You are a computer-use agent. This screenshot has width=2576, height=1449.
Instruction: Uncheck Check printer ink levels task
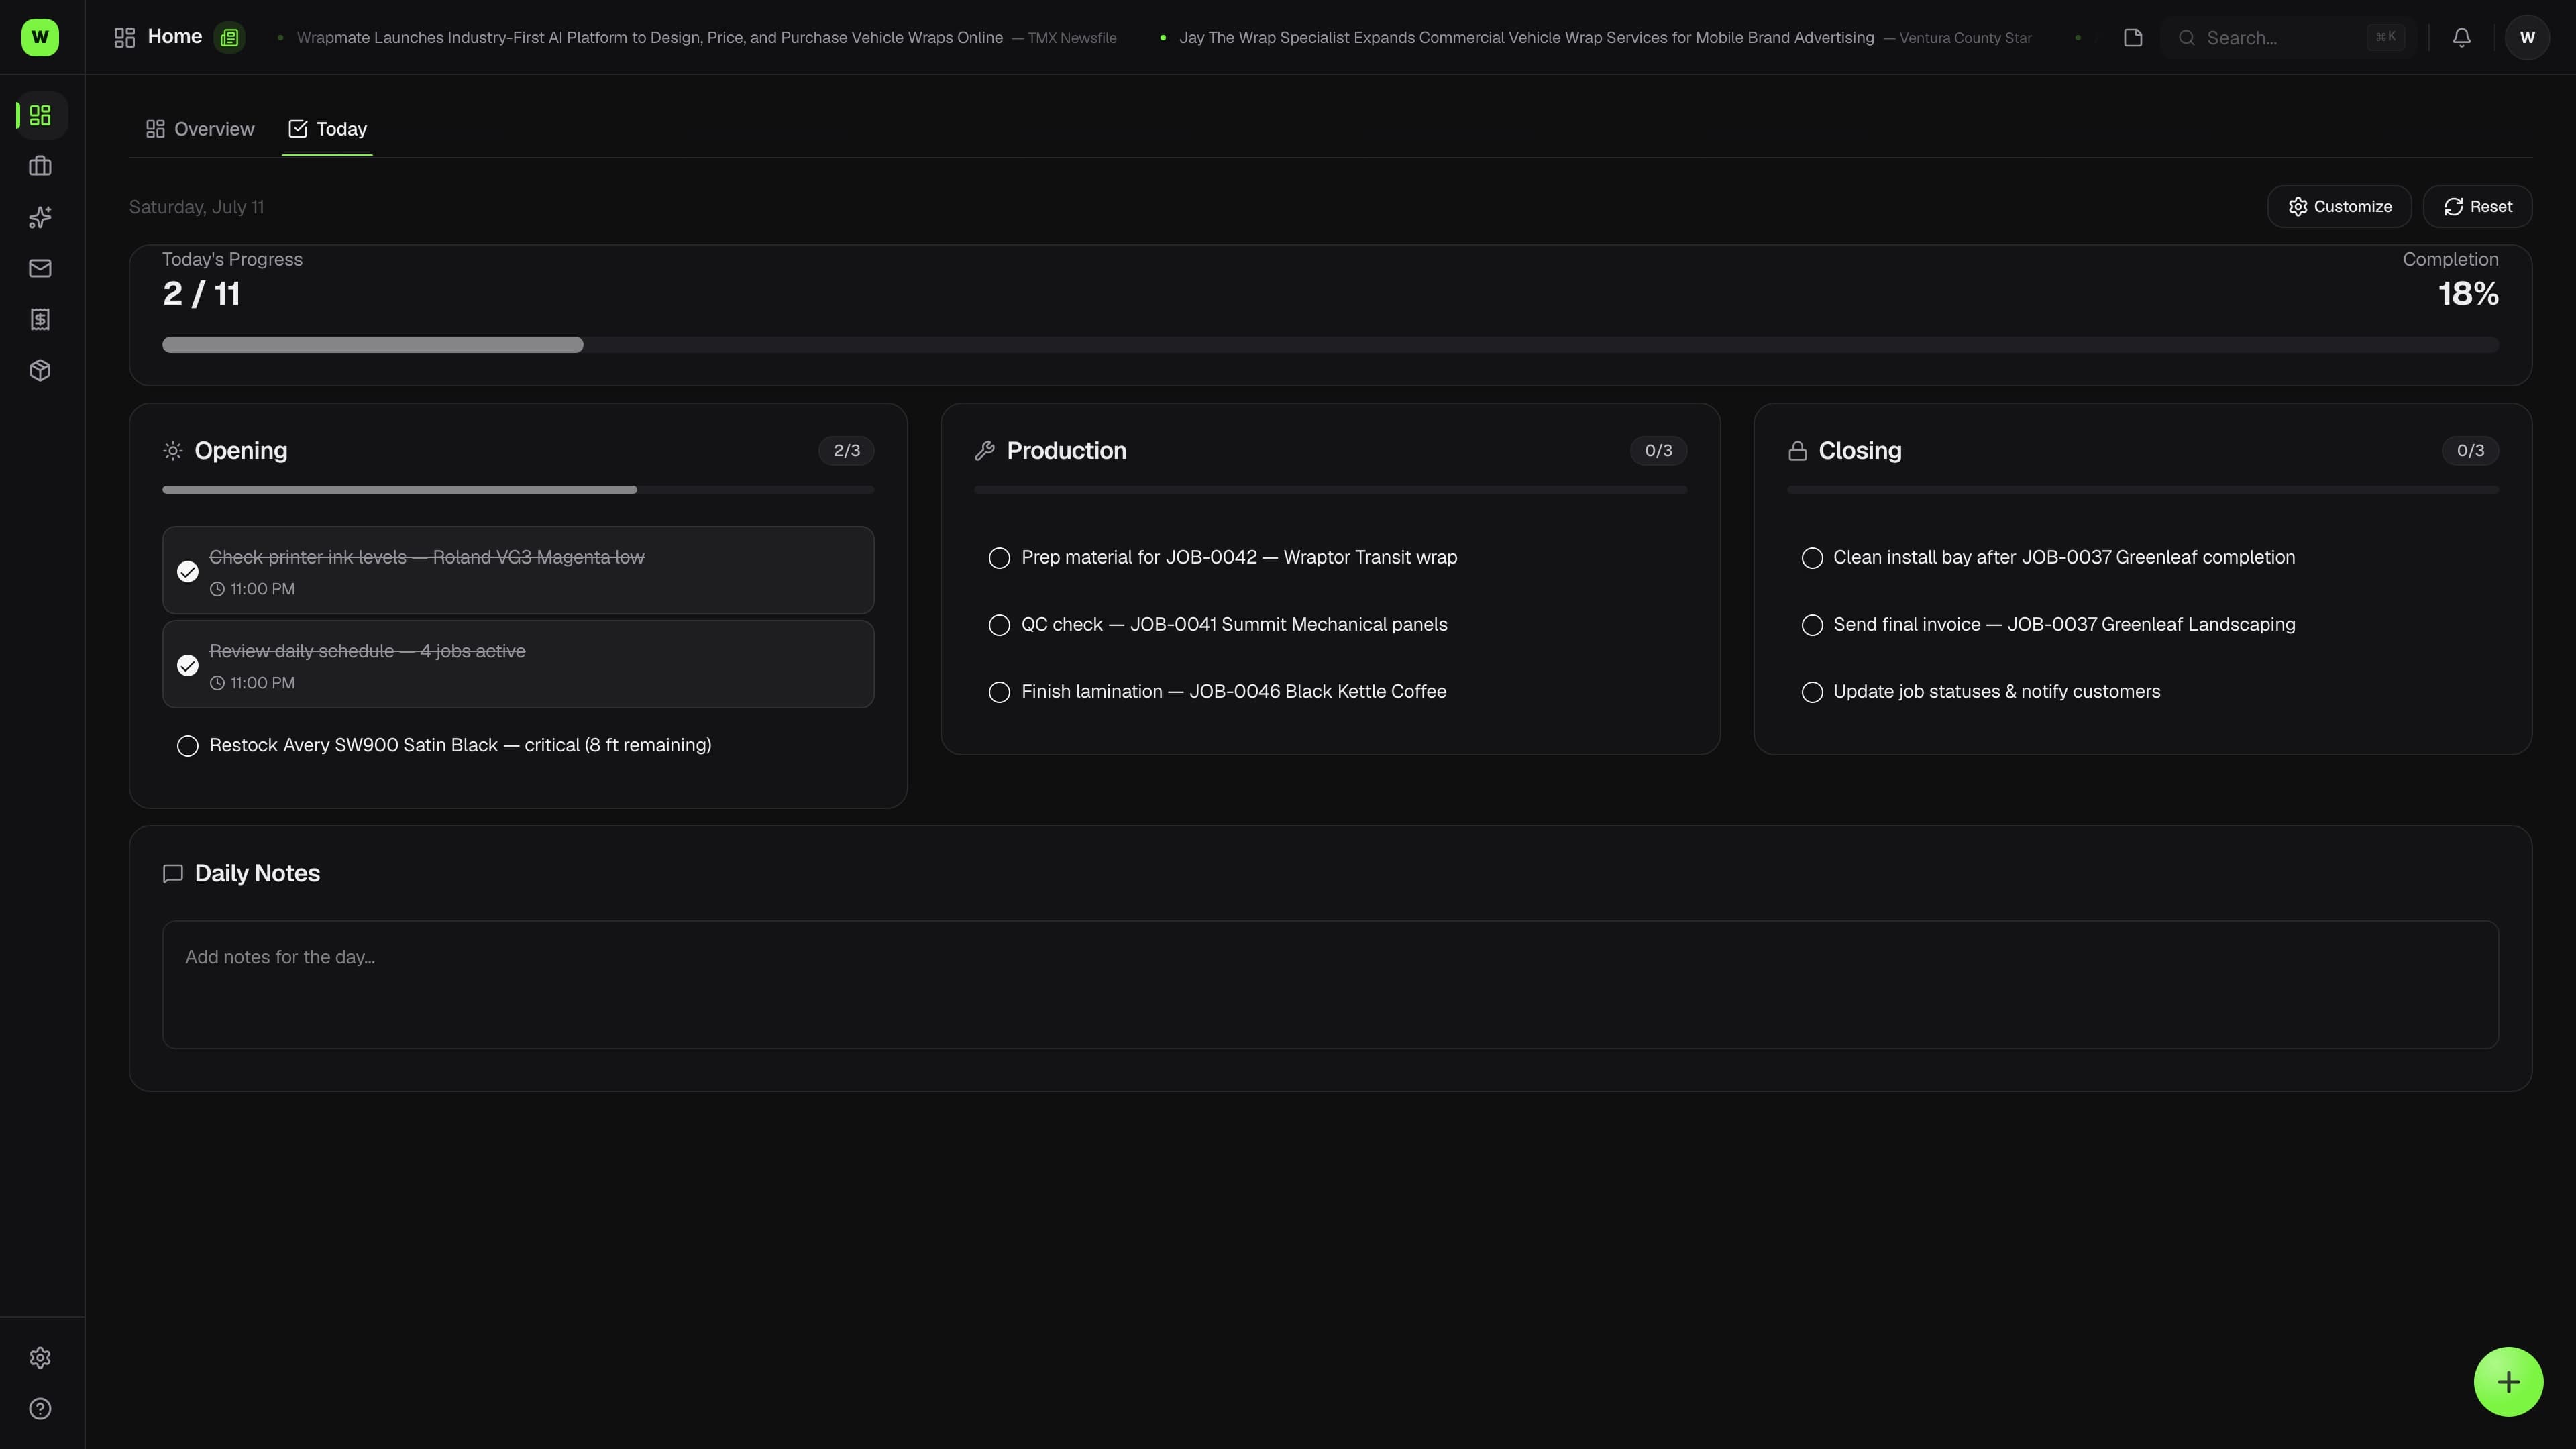click(187, 571)
